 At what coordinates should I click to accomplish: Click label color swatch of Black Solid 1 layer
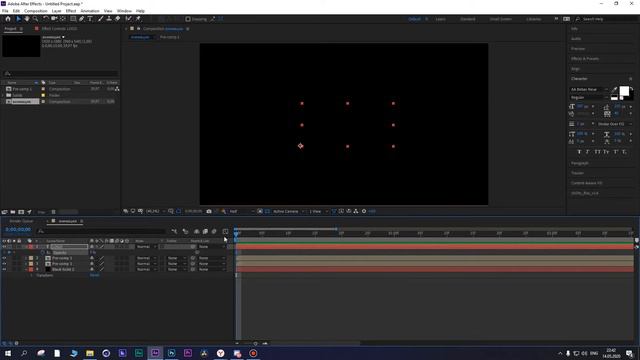(31, 269)
